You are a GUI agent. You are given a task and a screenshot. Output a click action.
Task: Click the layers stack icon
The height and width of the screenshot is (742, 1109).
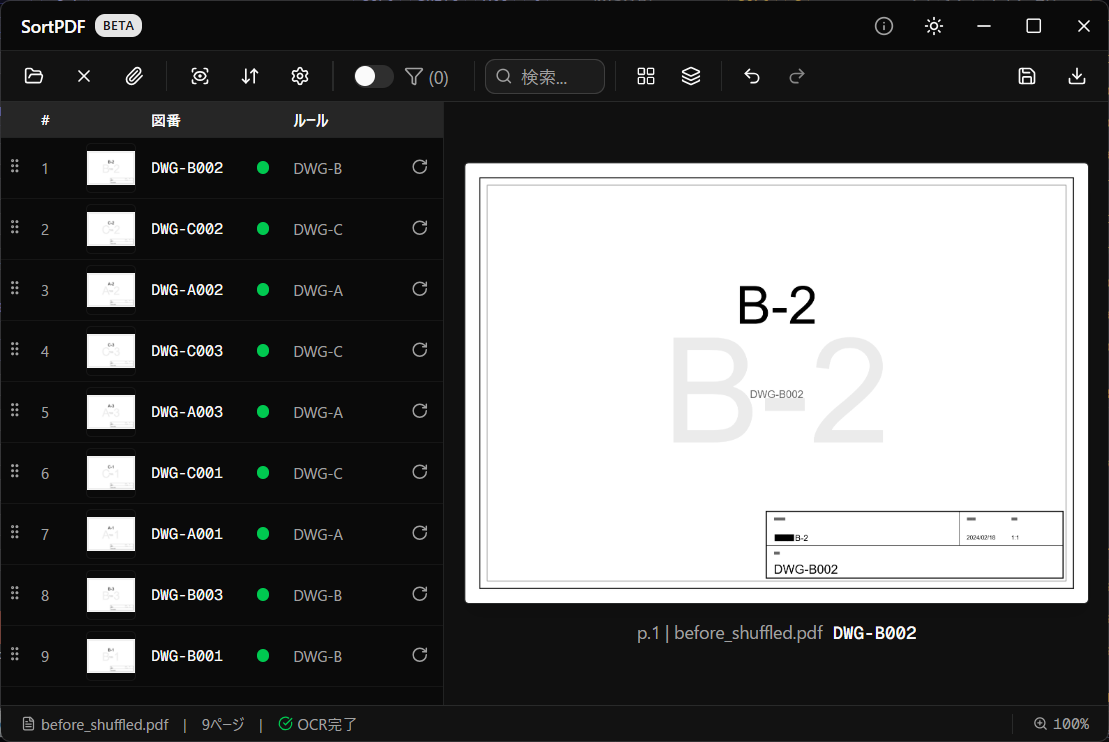691,76
